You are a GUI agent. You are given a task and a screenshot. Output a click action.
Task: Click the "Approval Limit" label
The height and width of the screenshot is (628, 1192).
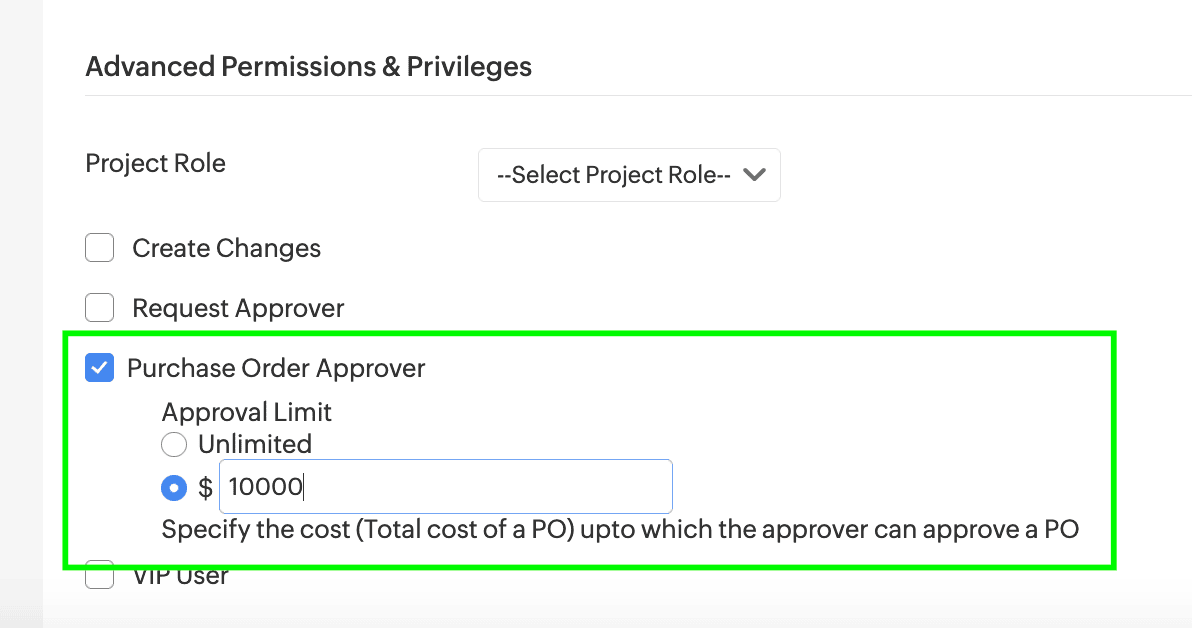(246, 412)
